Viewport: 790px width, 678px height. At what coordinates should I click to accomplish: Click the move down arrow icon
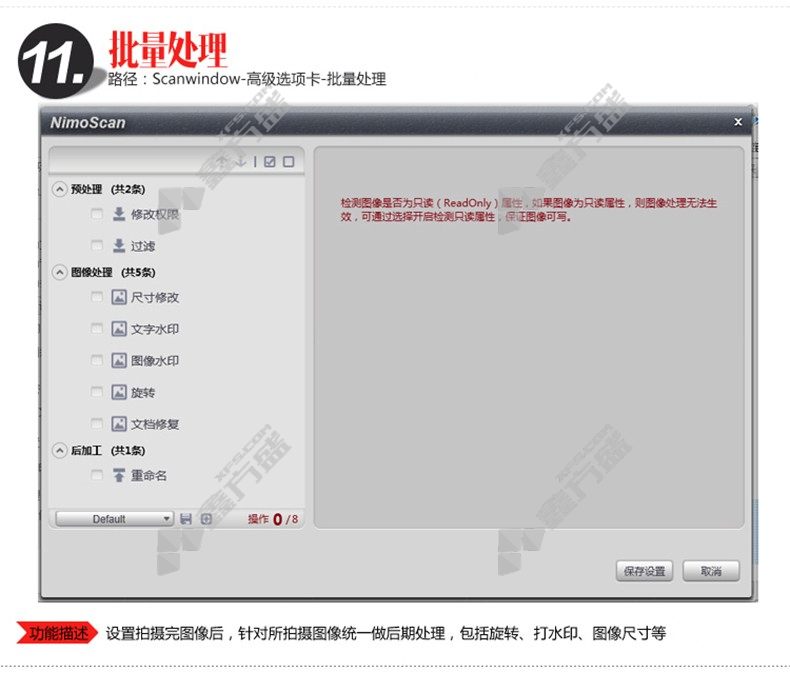(241, 161)
